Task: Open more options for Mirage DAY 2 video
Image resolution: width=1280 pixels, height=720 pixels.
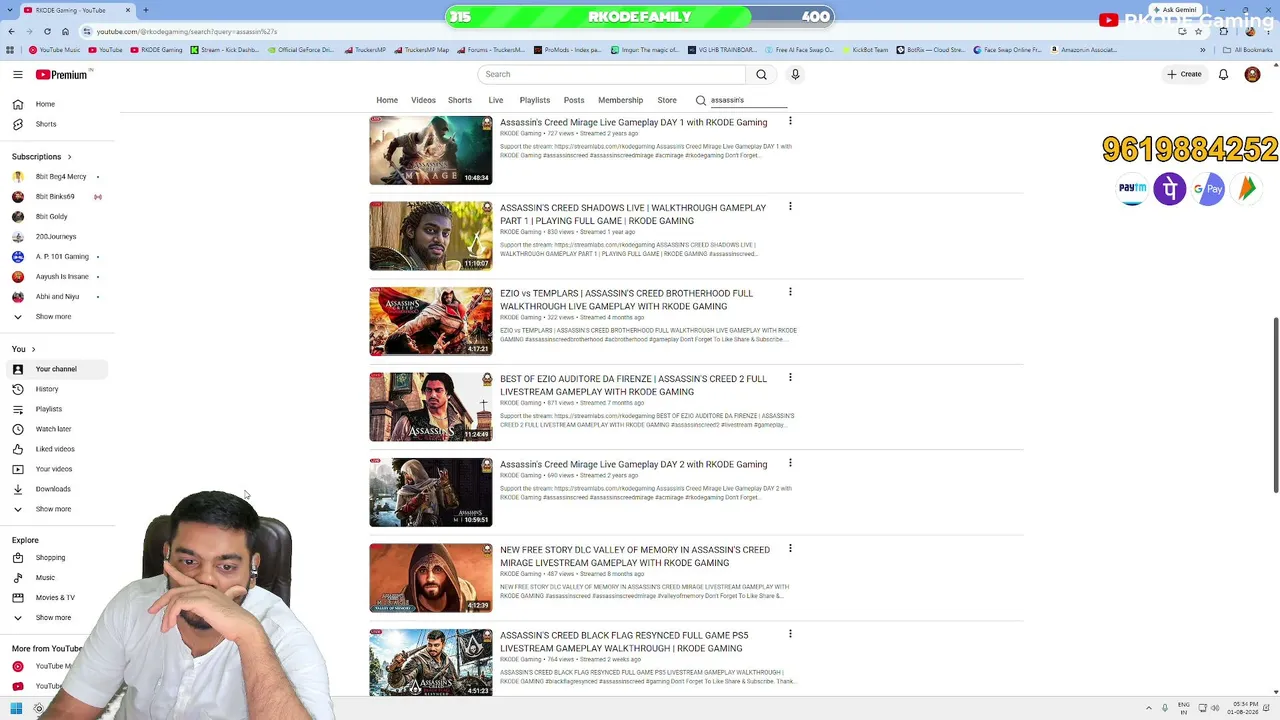Action: pos(790,463)
